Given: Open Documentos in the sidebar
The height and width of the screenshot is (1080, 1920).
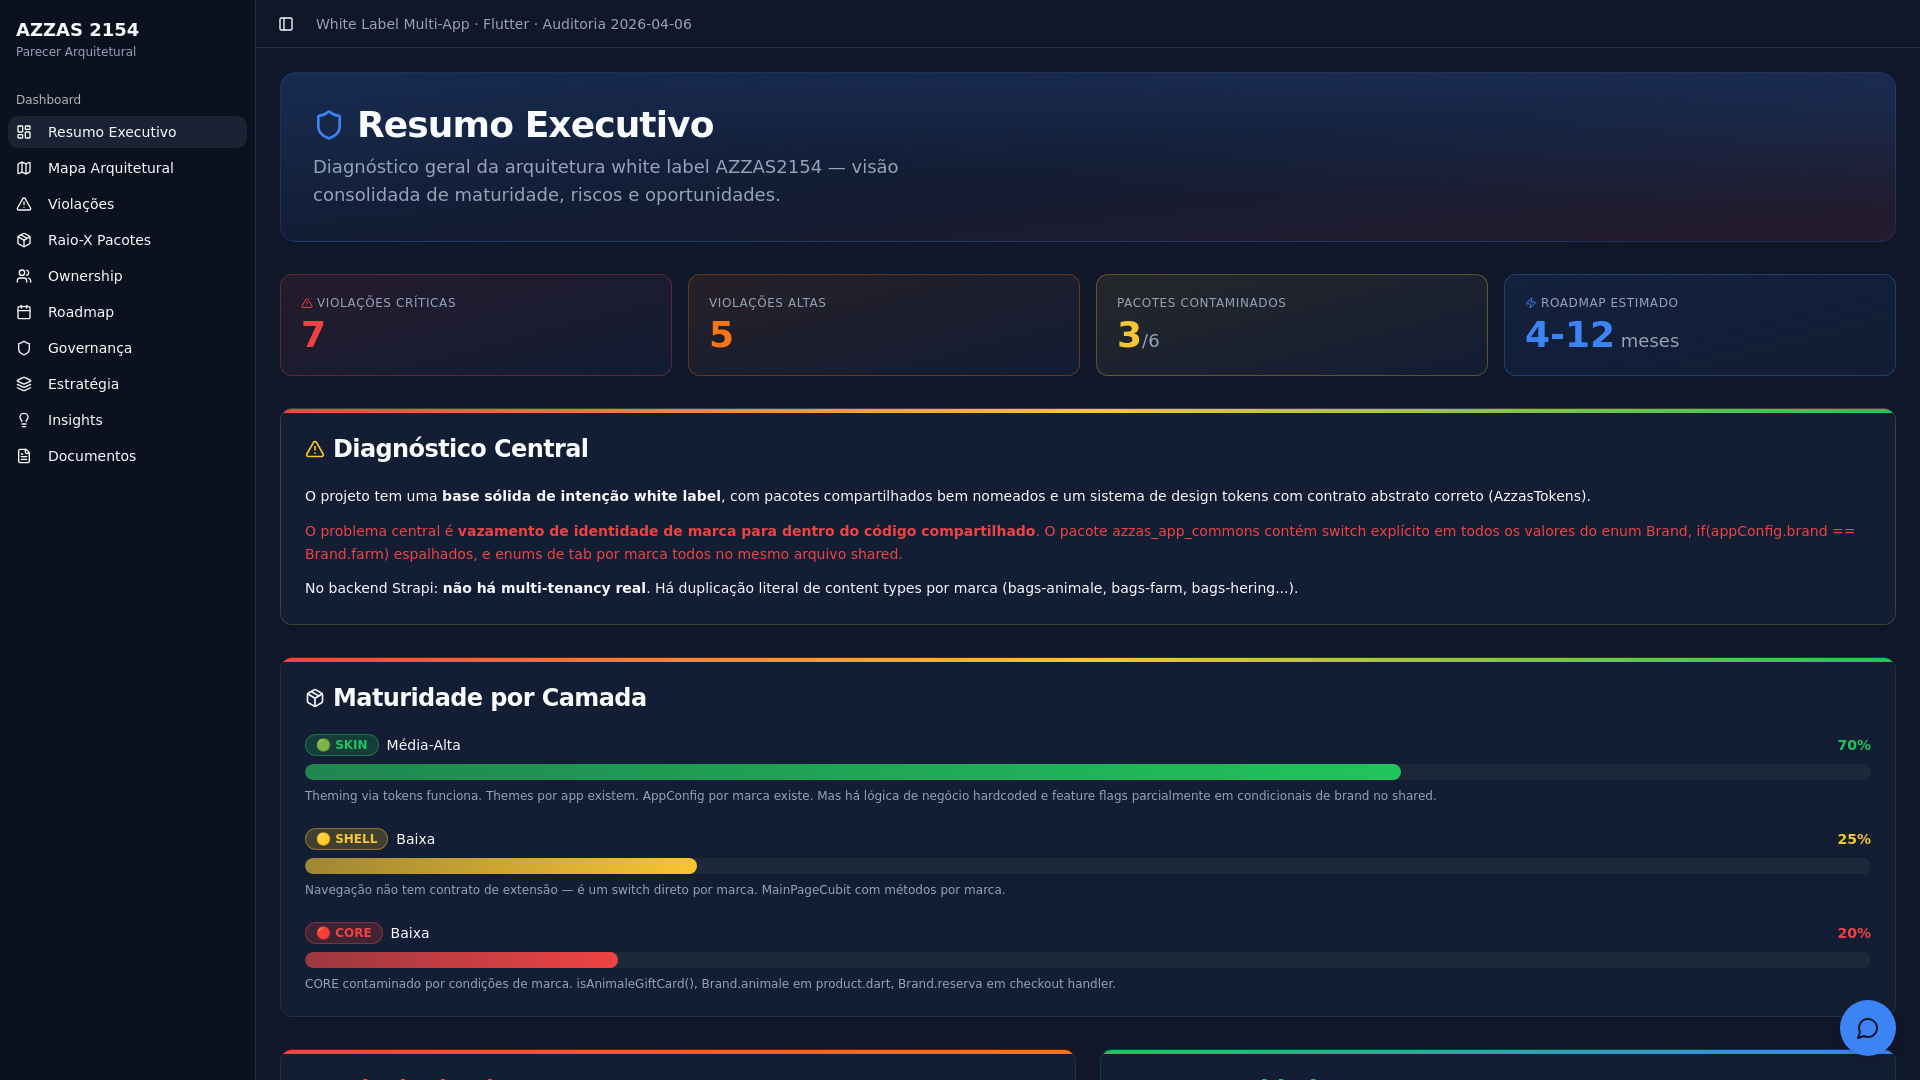Looking at the screenshot, I should [127, 456].
